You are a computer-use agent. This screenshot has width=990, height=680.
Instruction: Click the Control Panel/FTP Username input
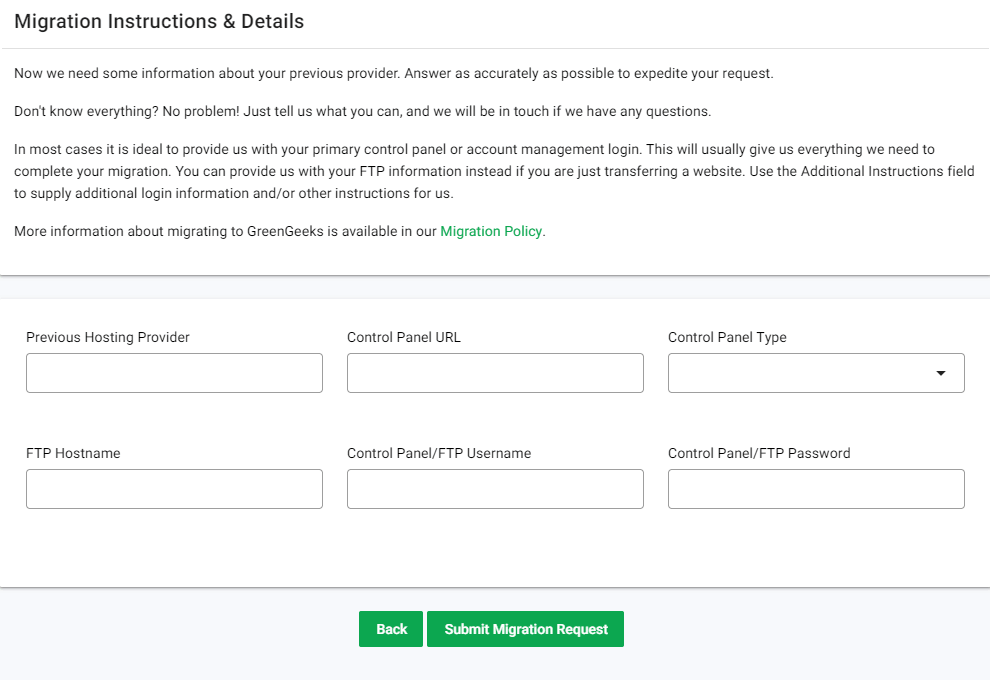click(x=495, y=488)
